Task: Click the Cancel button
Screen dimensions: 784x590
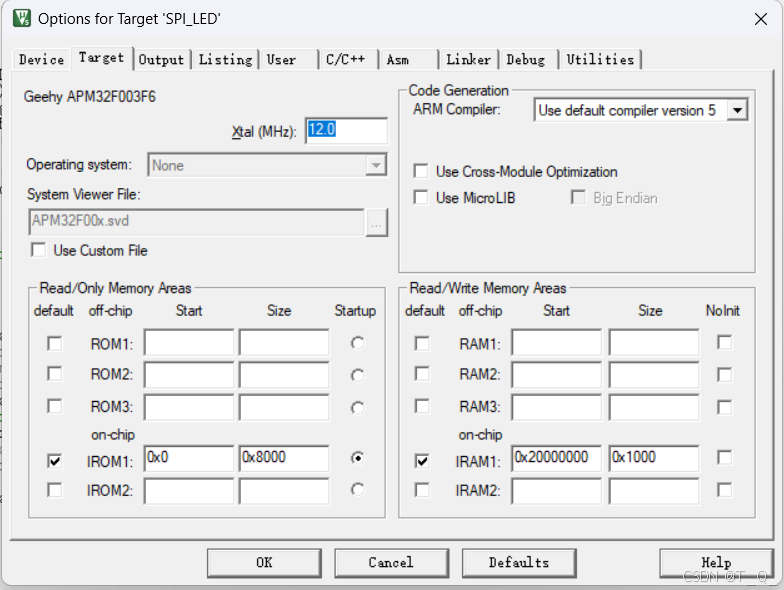Action: click(x=391, y=563)
